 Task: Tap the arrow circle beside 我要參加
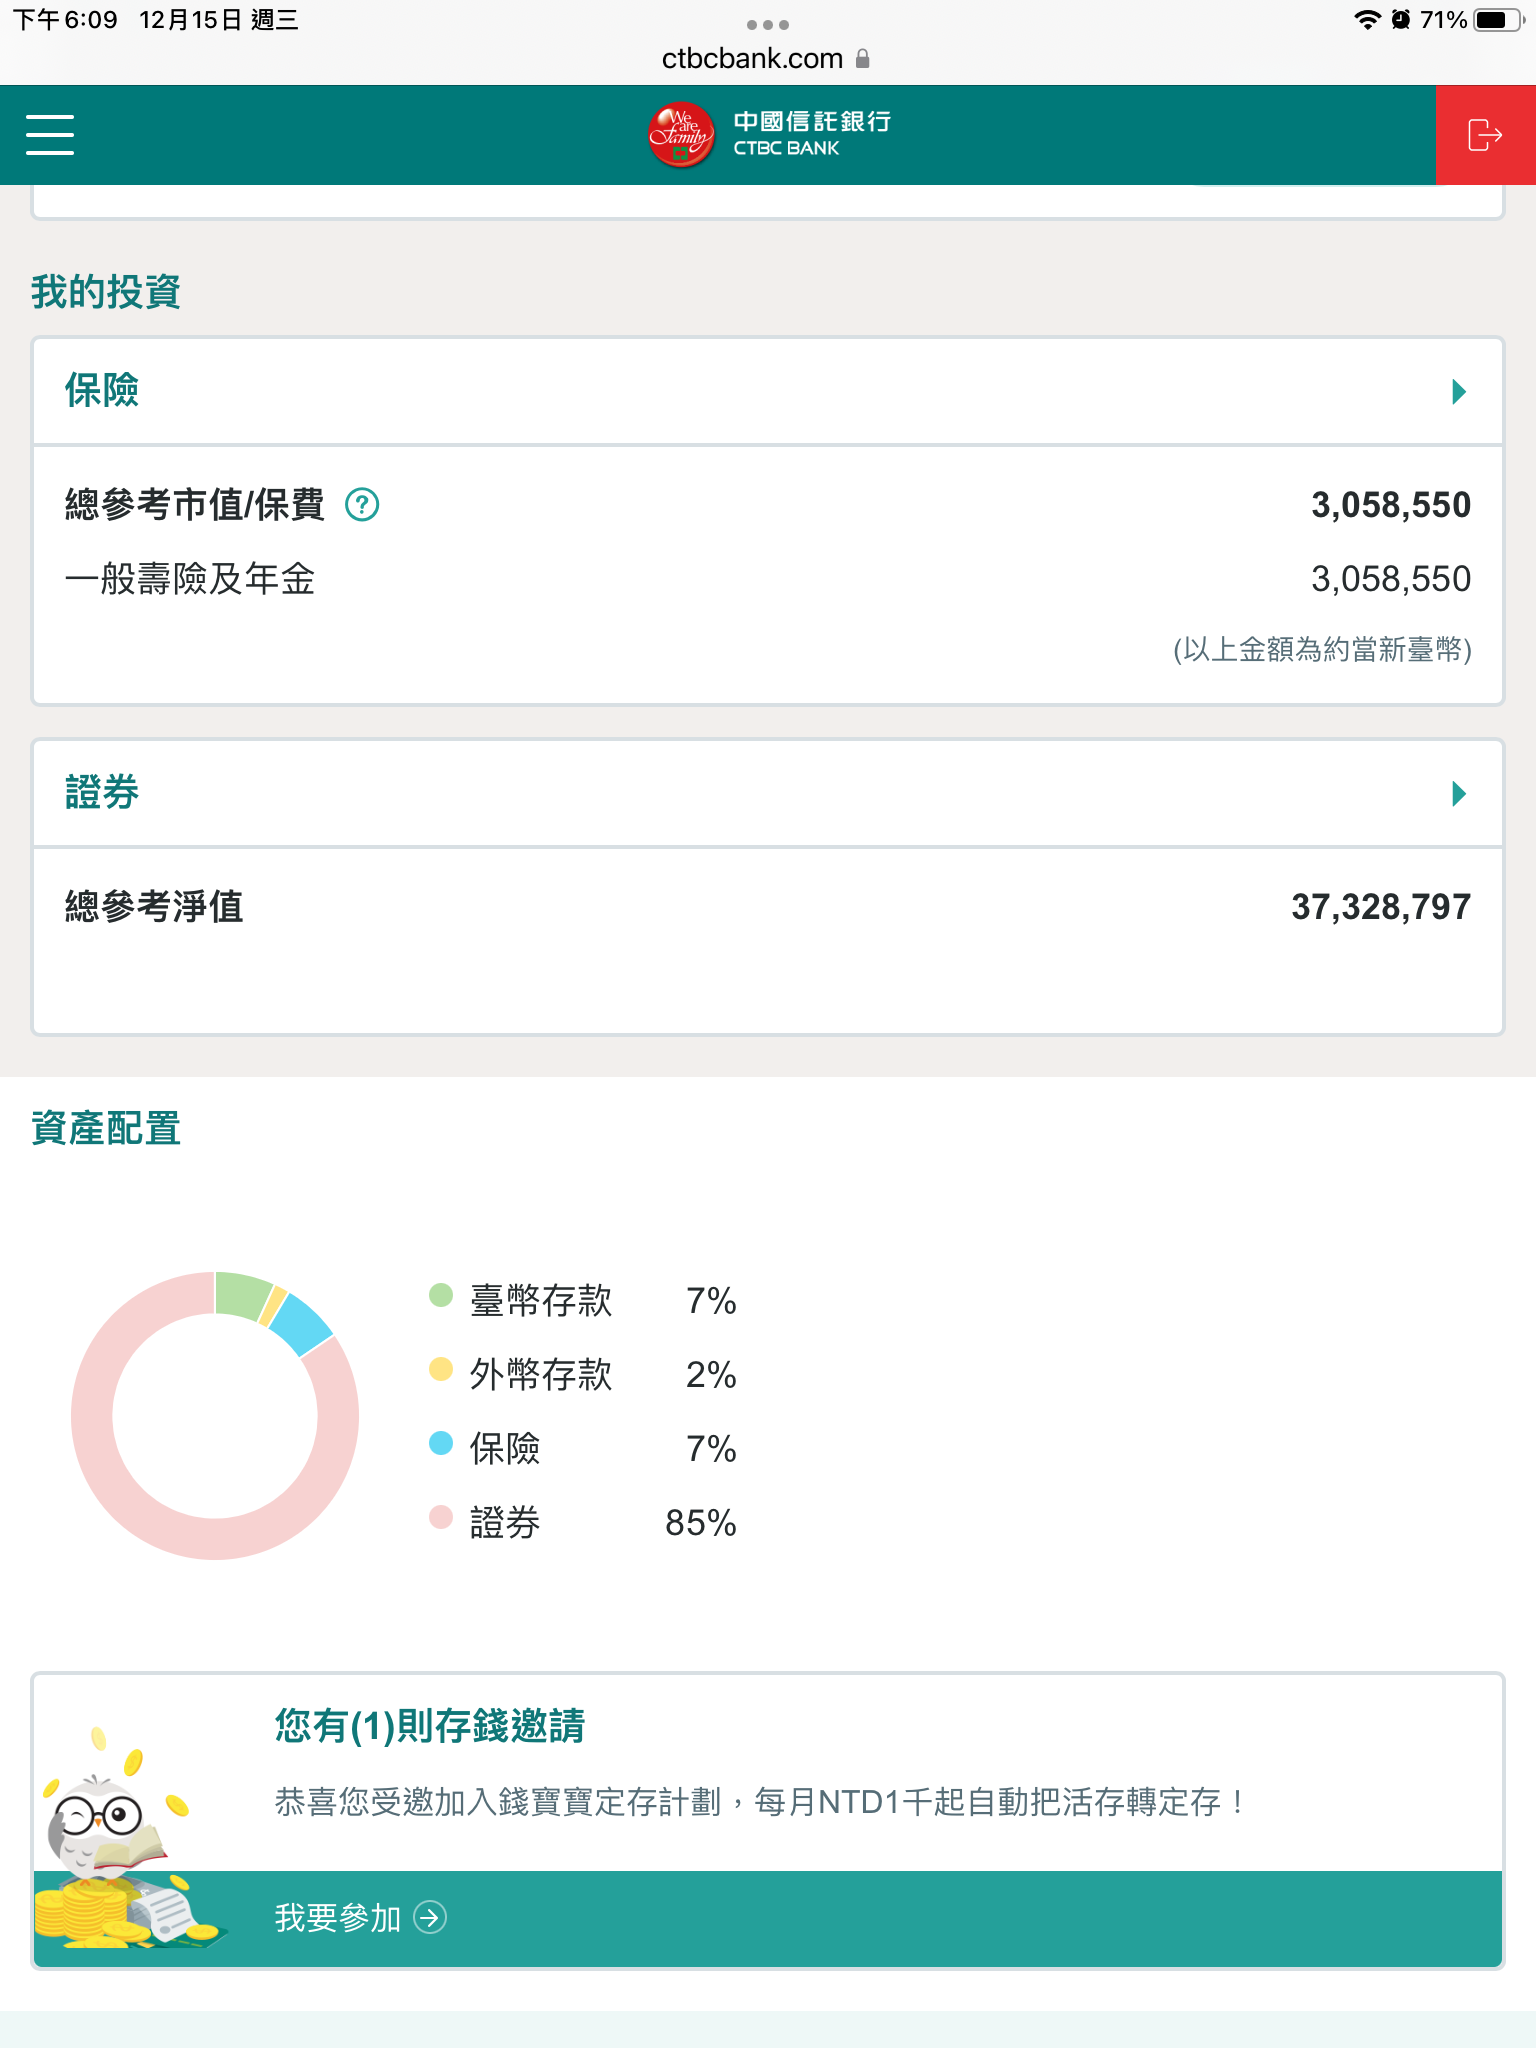[x=430, y=1917]
